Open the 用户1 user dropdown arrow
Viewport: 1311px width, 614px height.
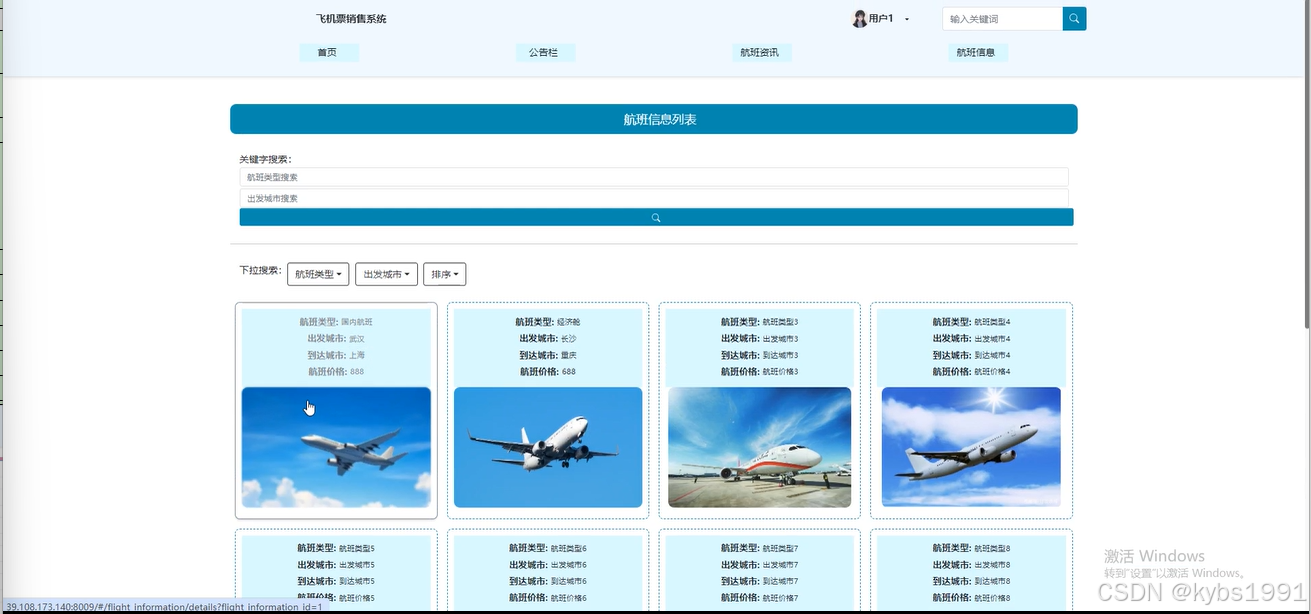click(x=907, y=19)
